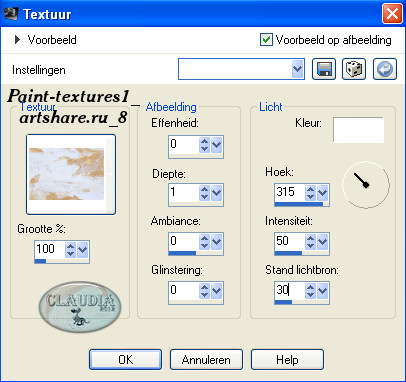The image size is (406, 382).
Task: Click the Glinstering value field
Action: [x=184, y=290]
